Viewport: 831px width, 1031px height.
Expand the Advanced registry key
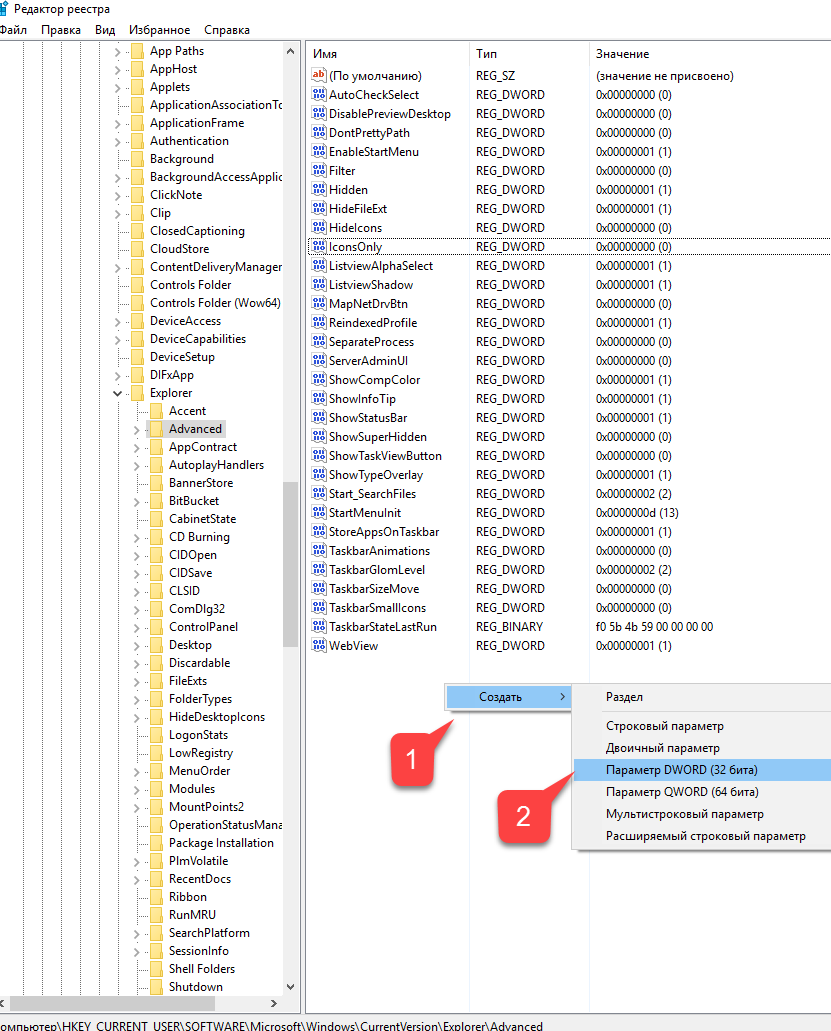[136, 429]
